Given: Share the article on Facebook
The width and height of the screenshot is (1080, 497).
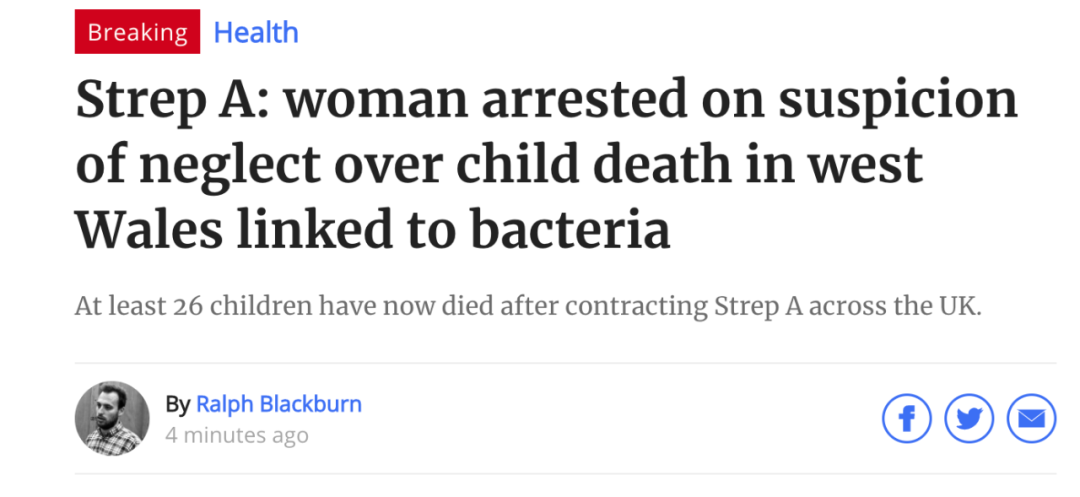Looking at the screenshot, I should click(906, 419).
